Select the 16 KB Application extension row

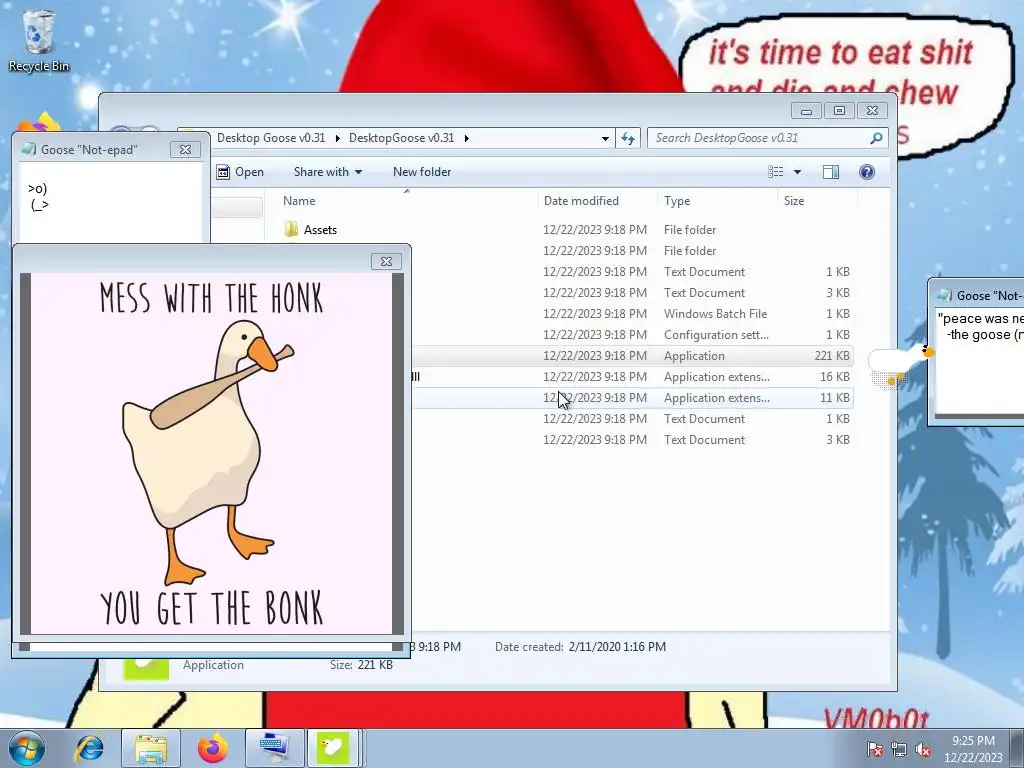click(x=631, y=377)
